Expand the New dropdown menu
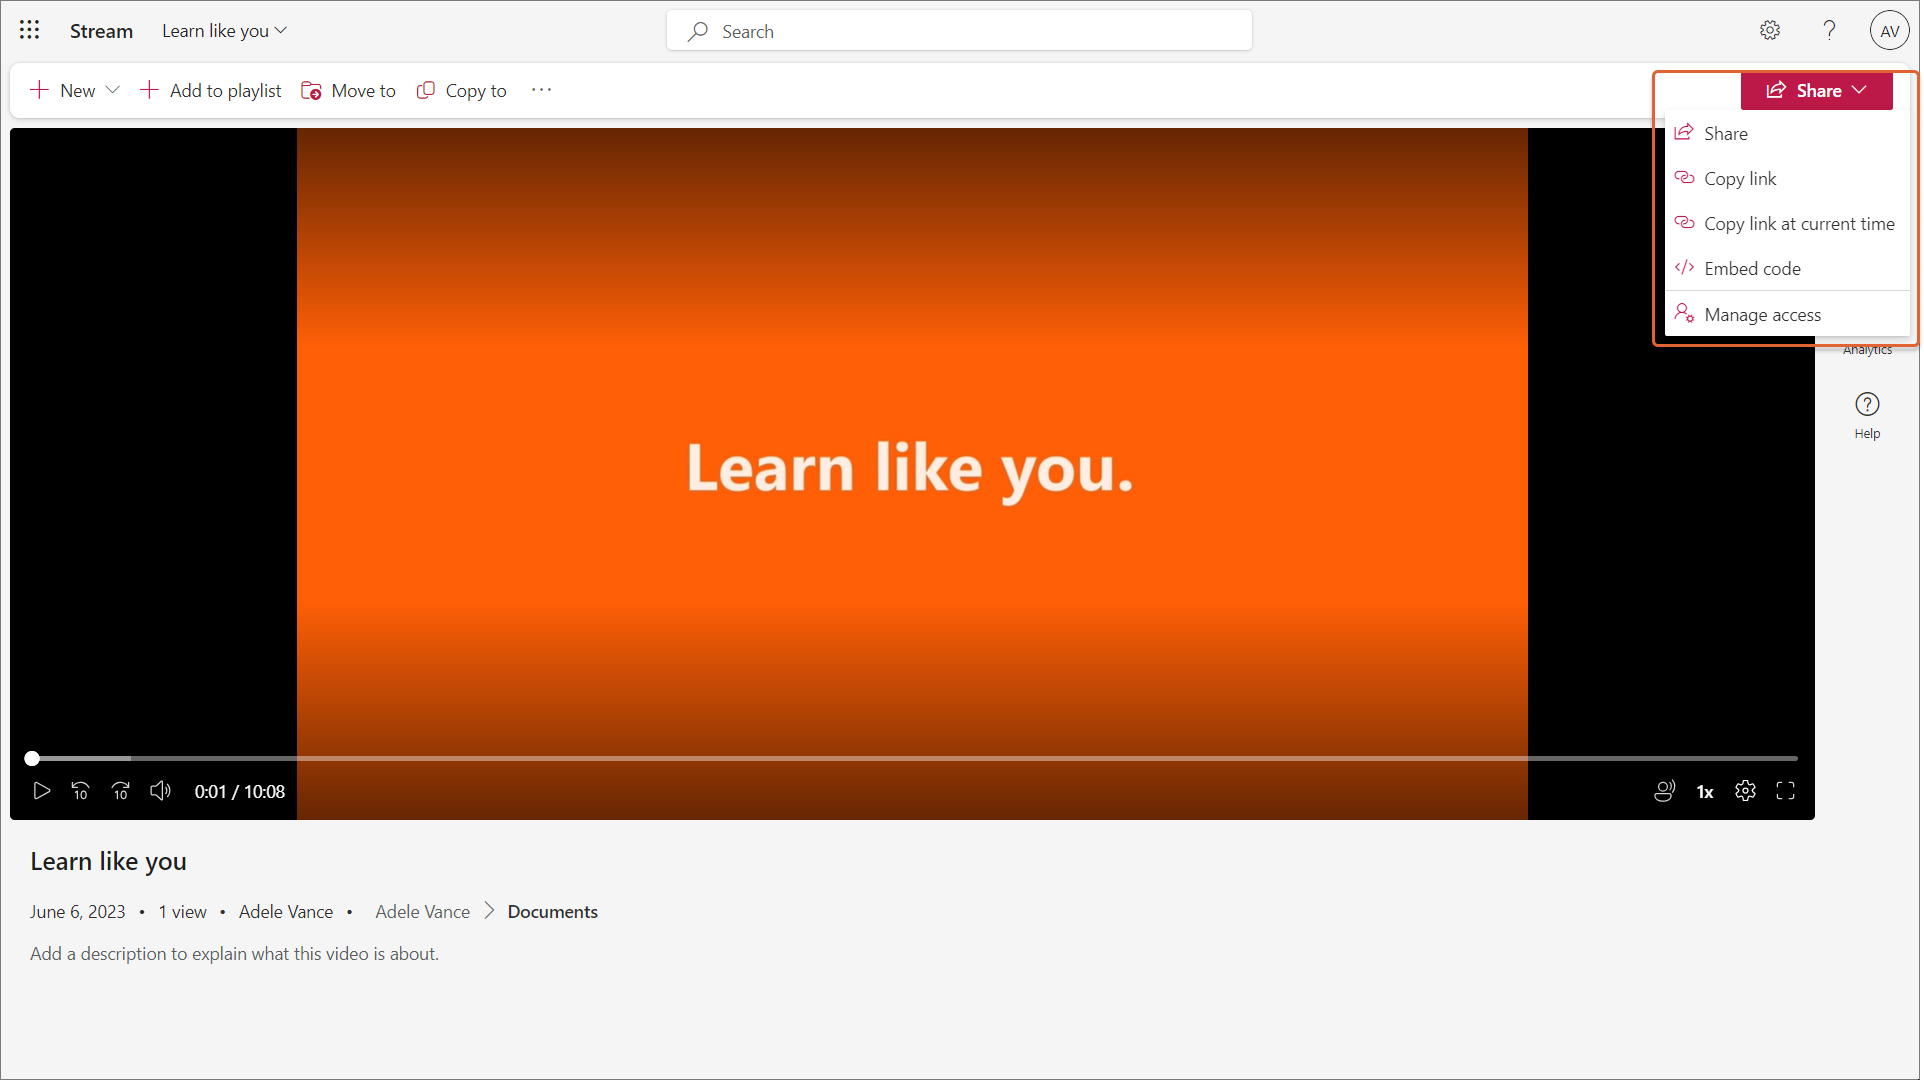1924x1080 pixels. pyautogui.click(x=112, y=90)
